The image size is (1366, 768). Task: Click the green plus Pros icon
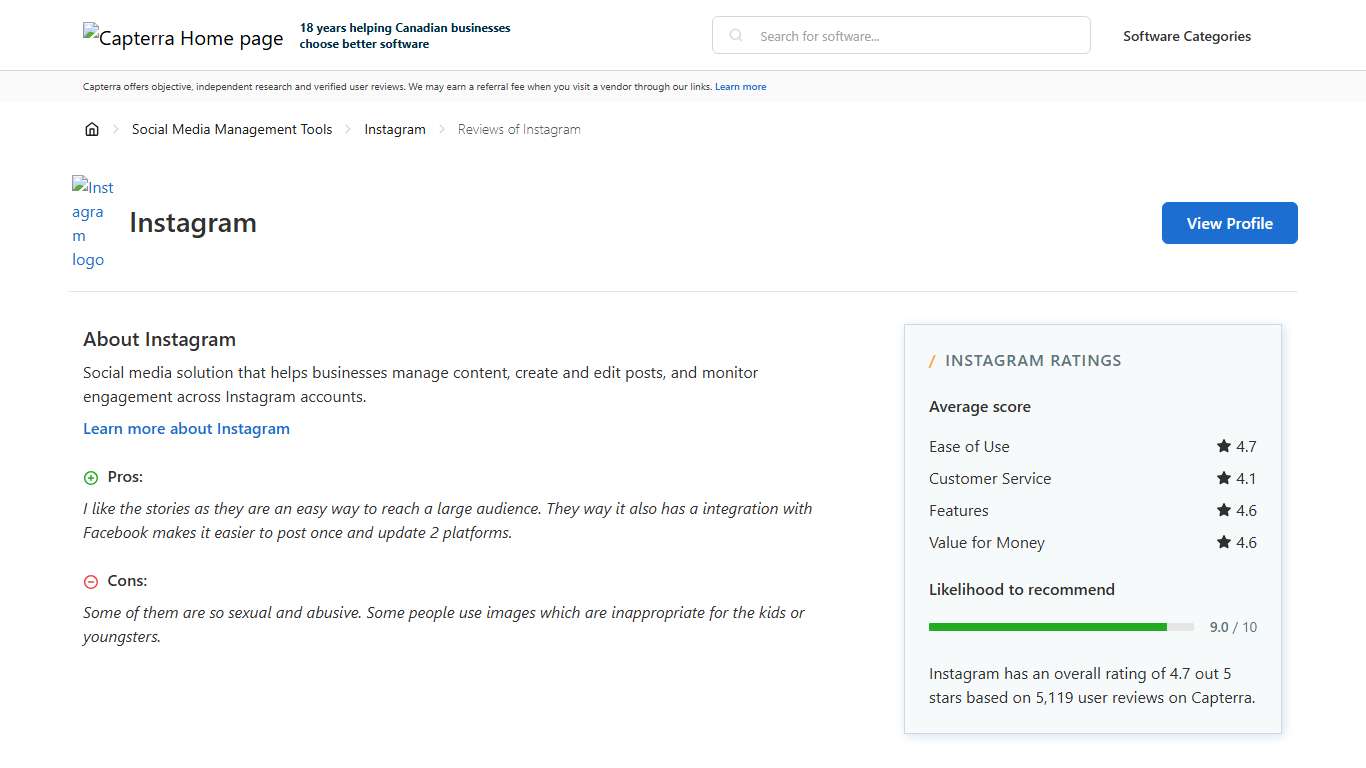point(91,478)
